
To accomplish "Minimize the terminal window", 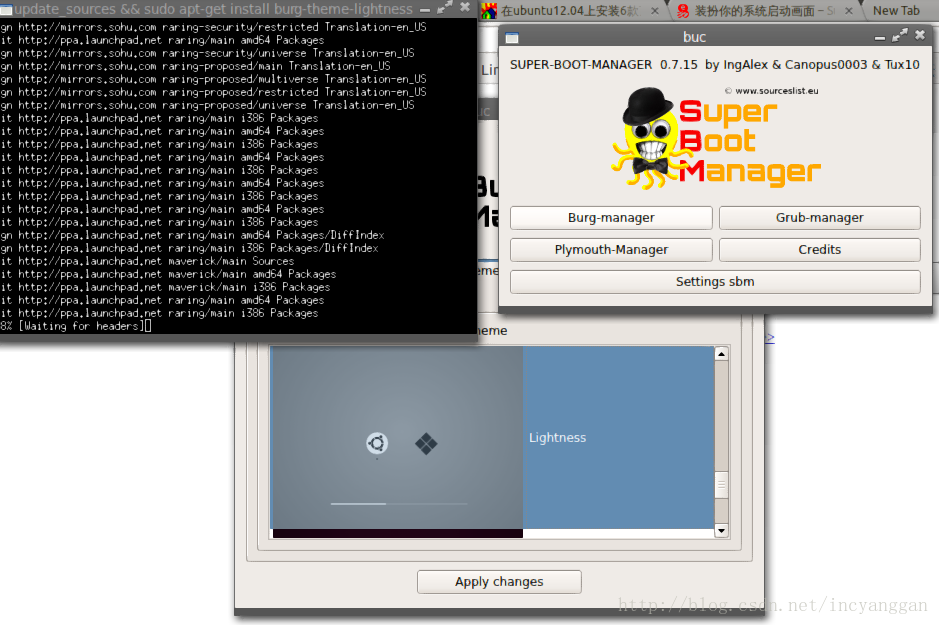I will point(425,10).
